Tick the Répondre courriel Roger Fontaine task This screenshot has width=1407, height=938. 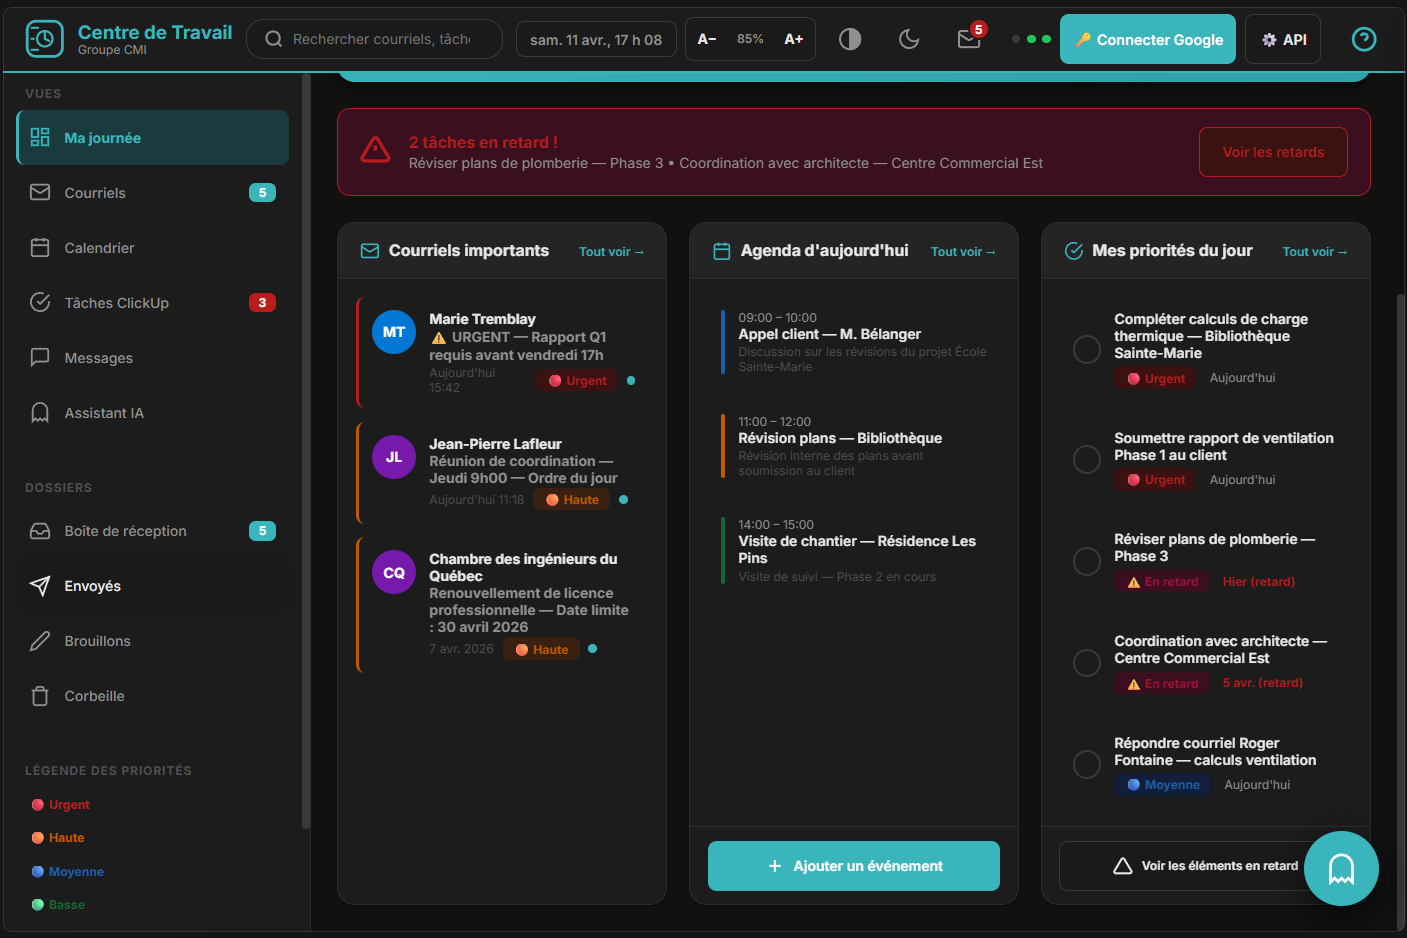(x=1087, y=764)
